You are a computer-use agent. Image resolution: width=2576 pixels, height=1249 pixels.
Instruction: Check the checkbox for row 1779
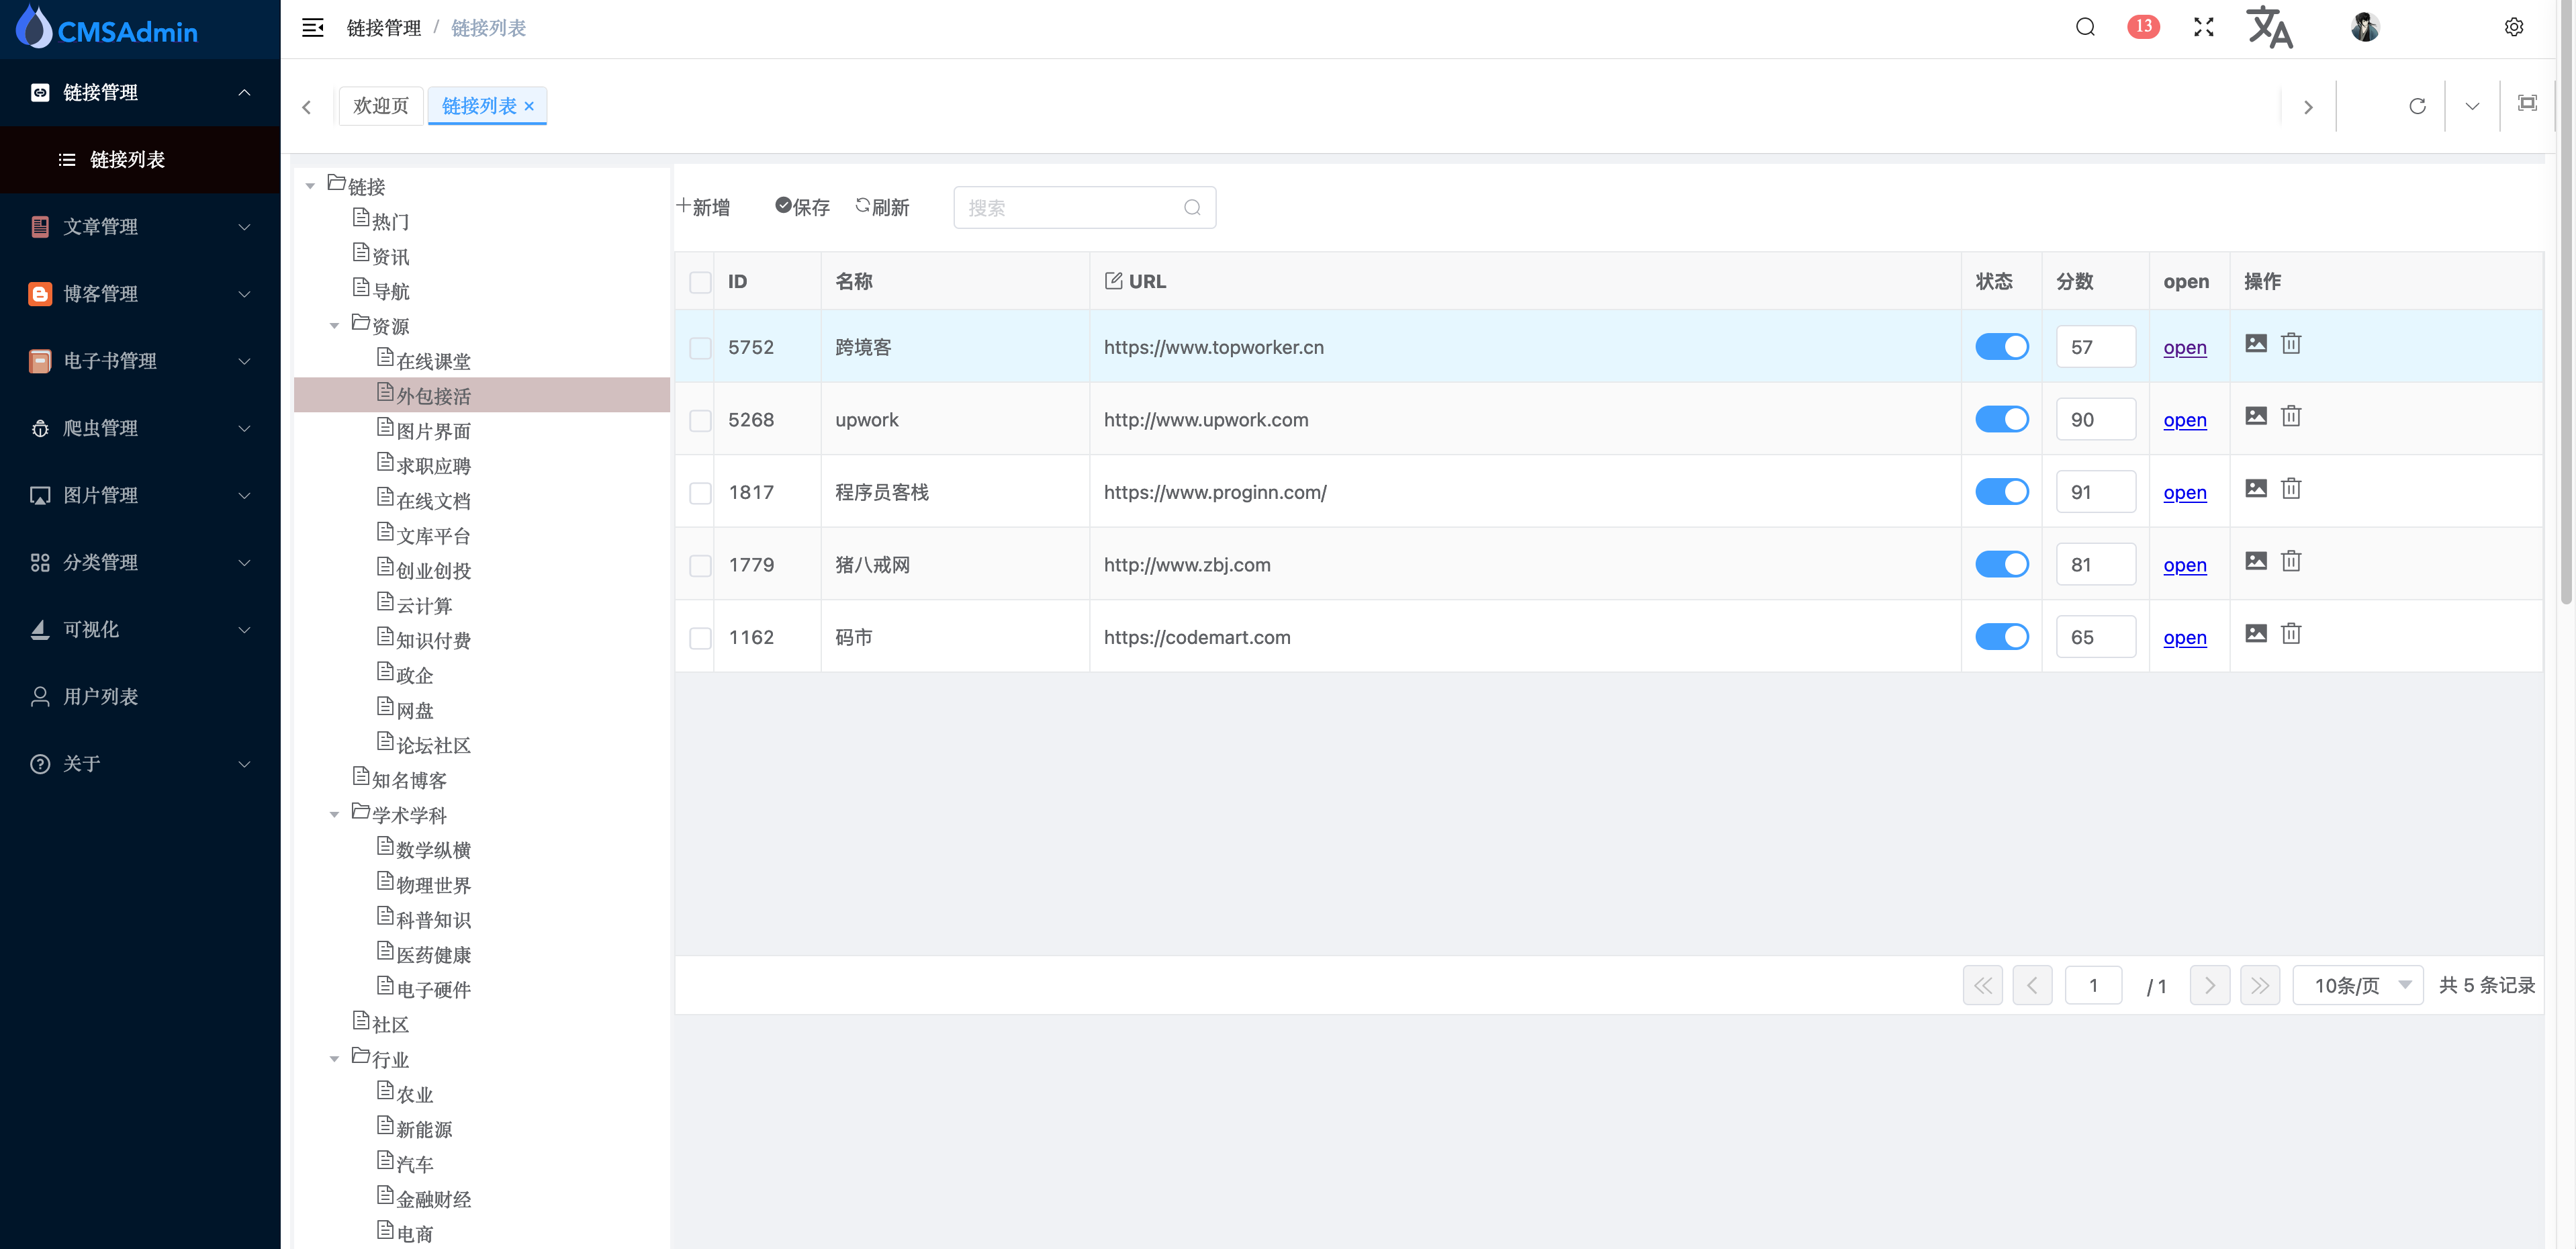(700, 566)
